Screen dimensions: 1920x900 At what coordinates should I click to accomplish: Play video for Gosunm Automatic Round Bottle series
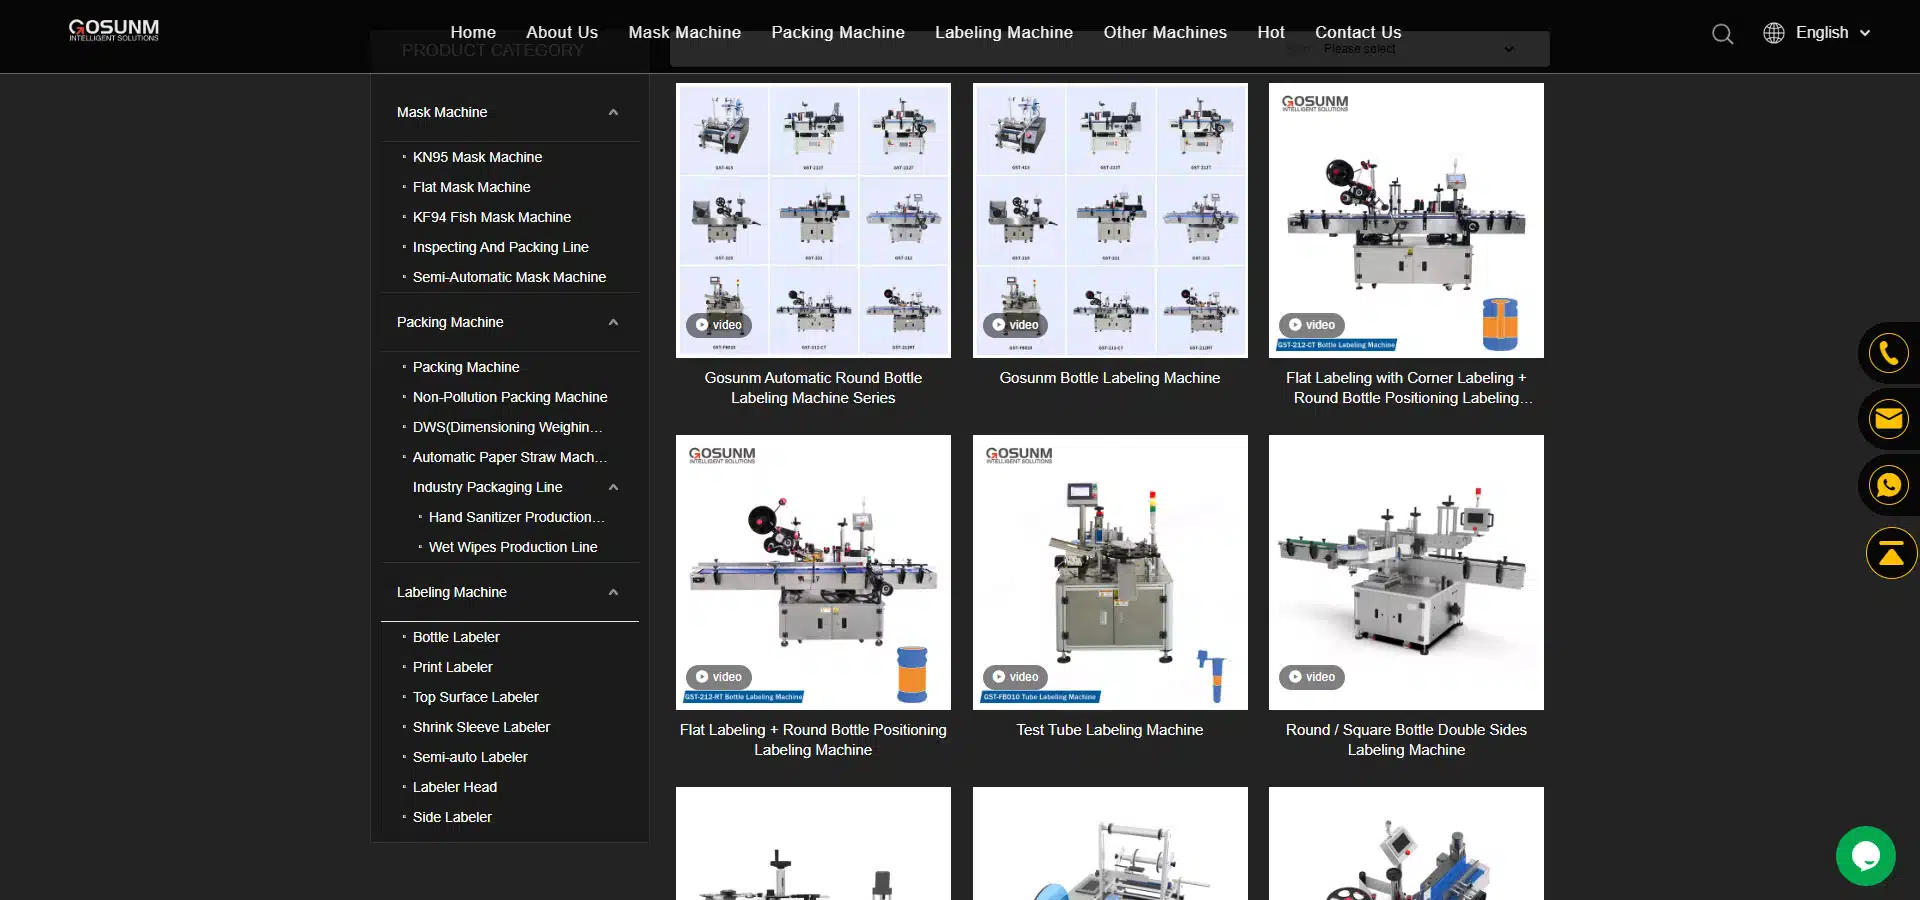pos(719,325)
